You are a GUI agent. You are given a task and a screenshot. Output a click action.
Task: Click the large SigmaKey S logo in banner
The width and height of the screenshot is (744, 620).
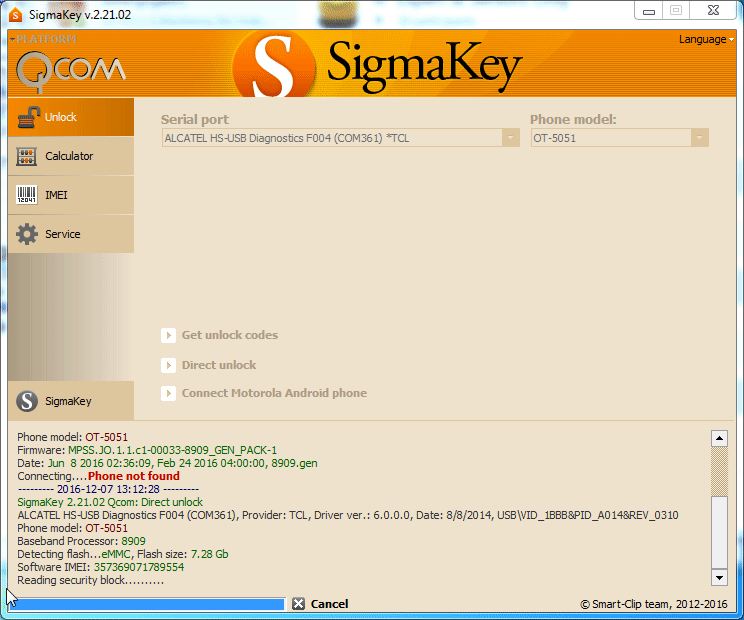coord(274,65)
